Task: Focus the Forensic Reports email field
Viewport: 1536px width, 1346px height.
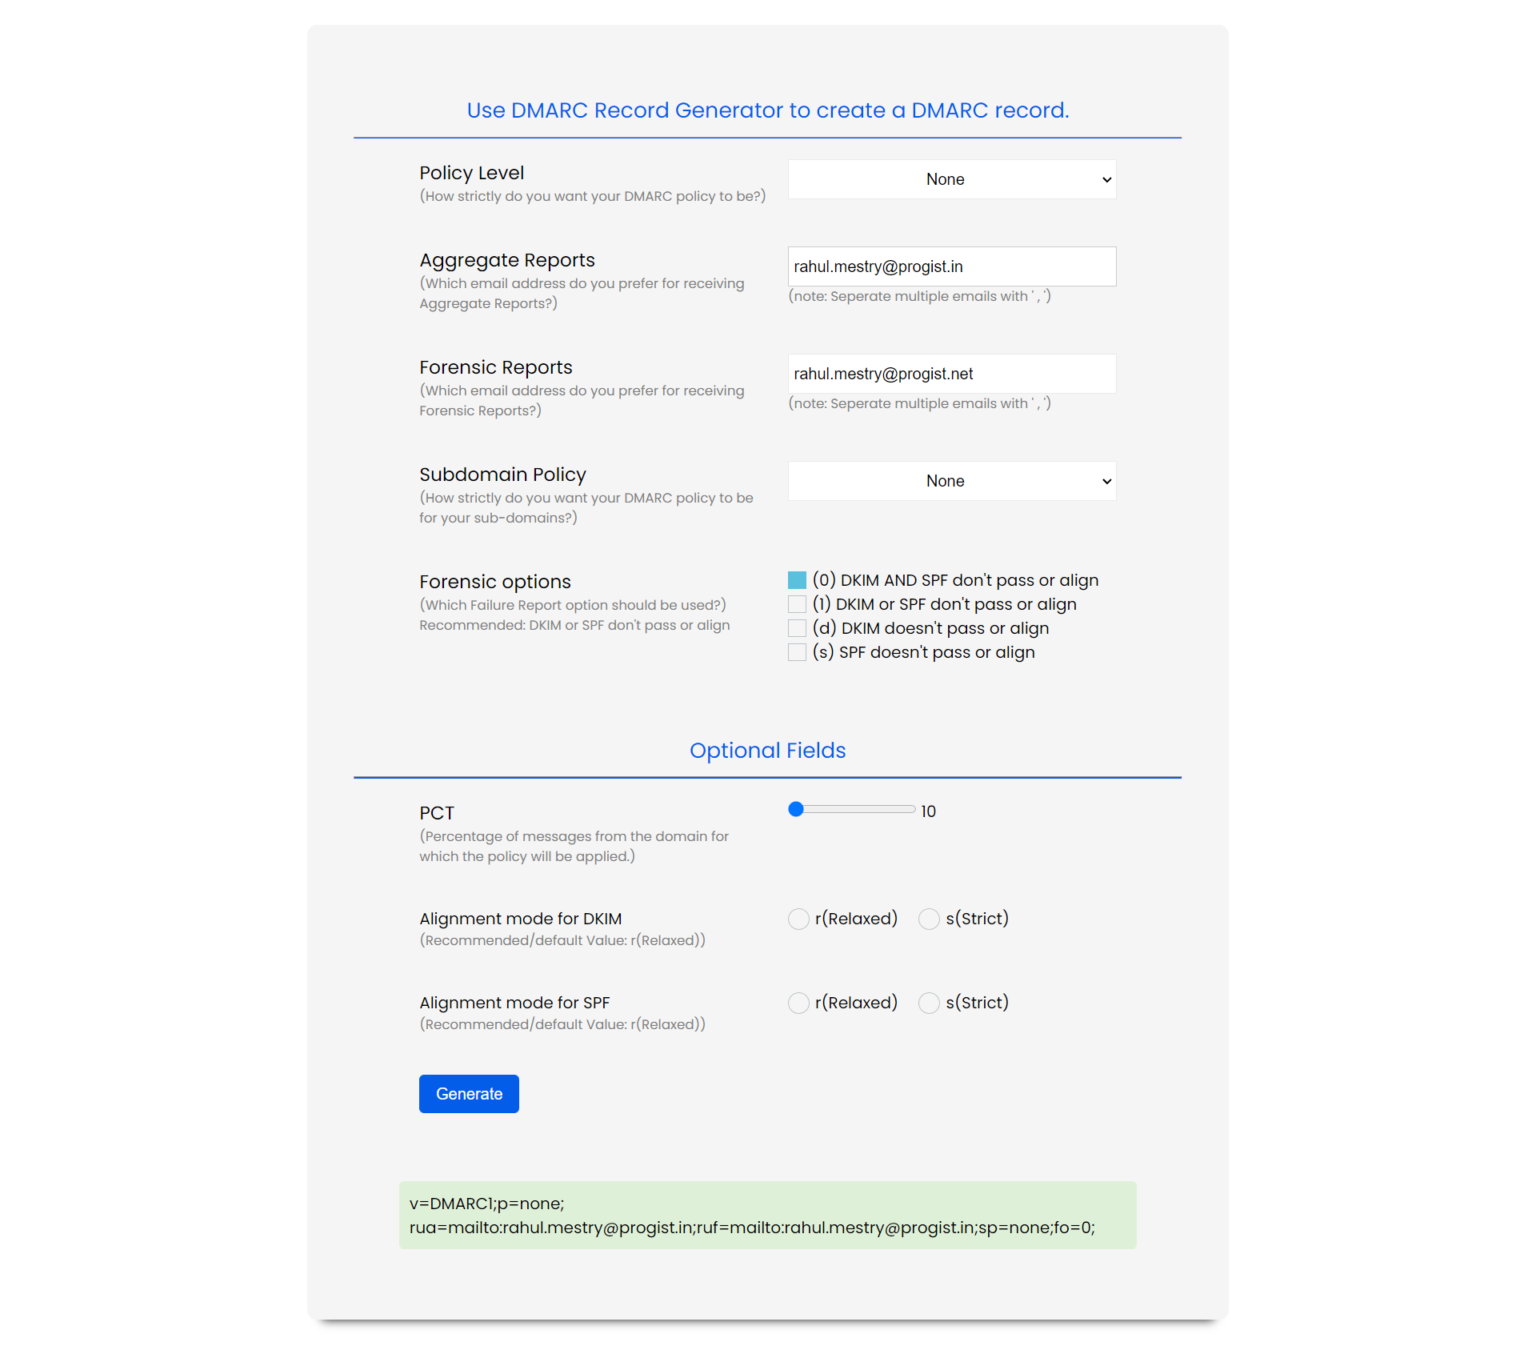Action: click(951, 374)
